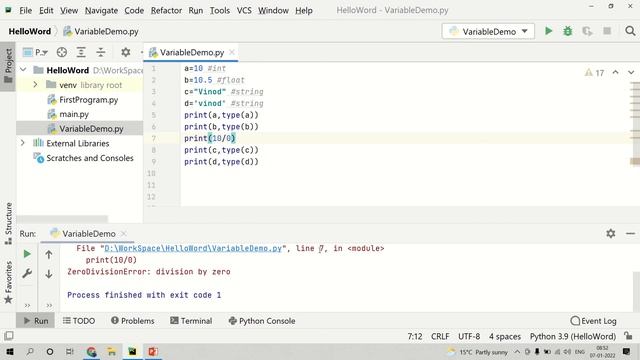Toggle the Favorites side tool window
640x360 pixels.
click(x=8, y=282)
